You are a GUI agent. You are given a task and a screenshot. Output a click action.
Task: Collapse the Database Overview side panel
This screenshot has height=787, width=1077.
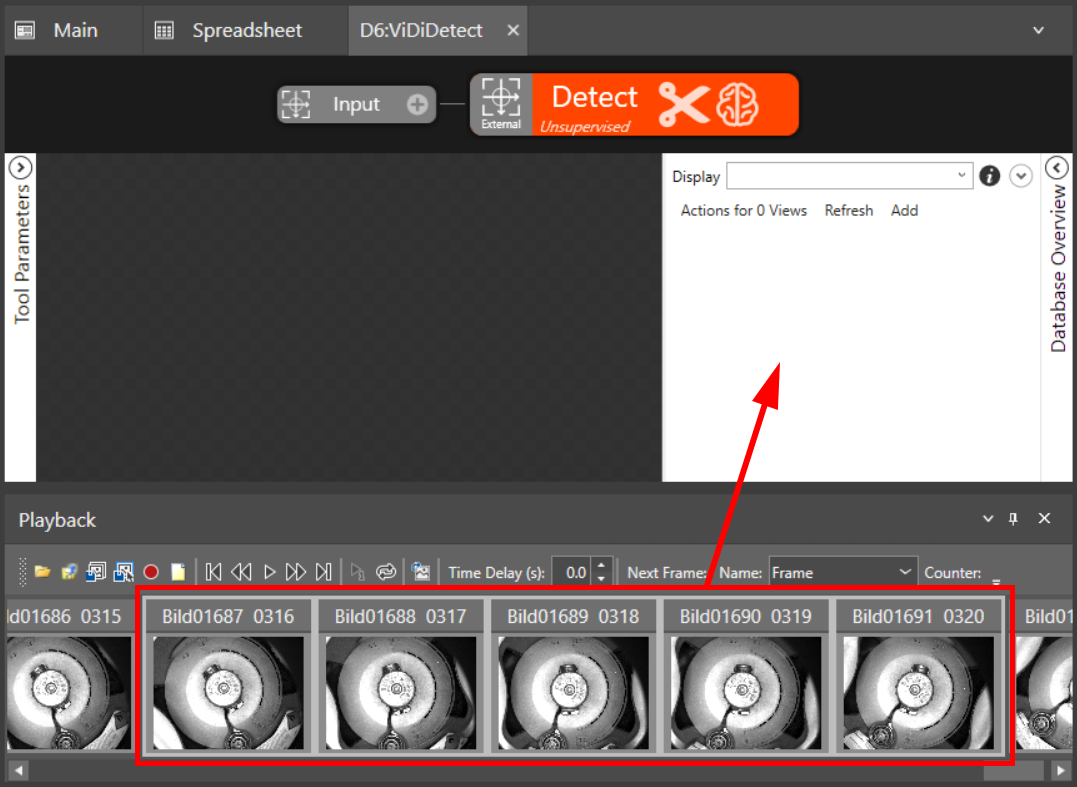tap(1058, 167)
